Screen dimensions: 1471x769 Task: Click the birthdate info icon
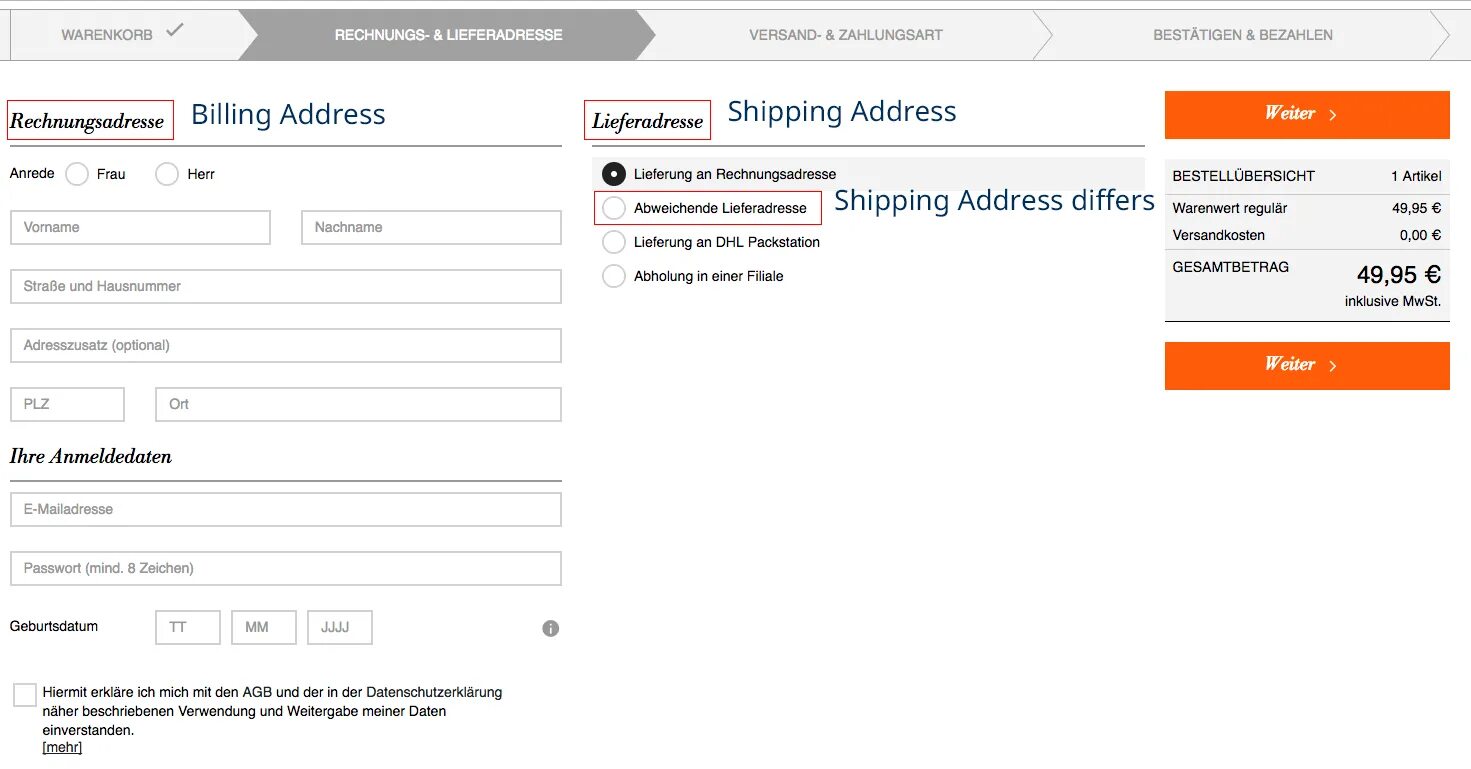pos(550,629)
